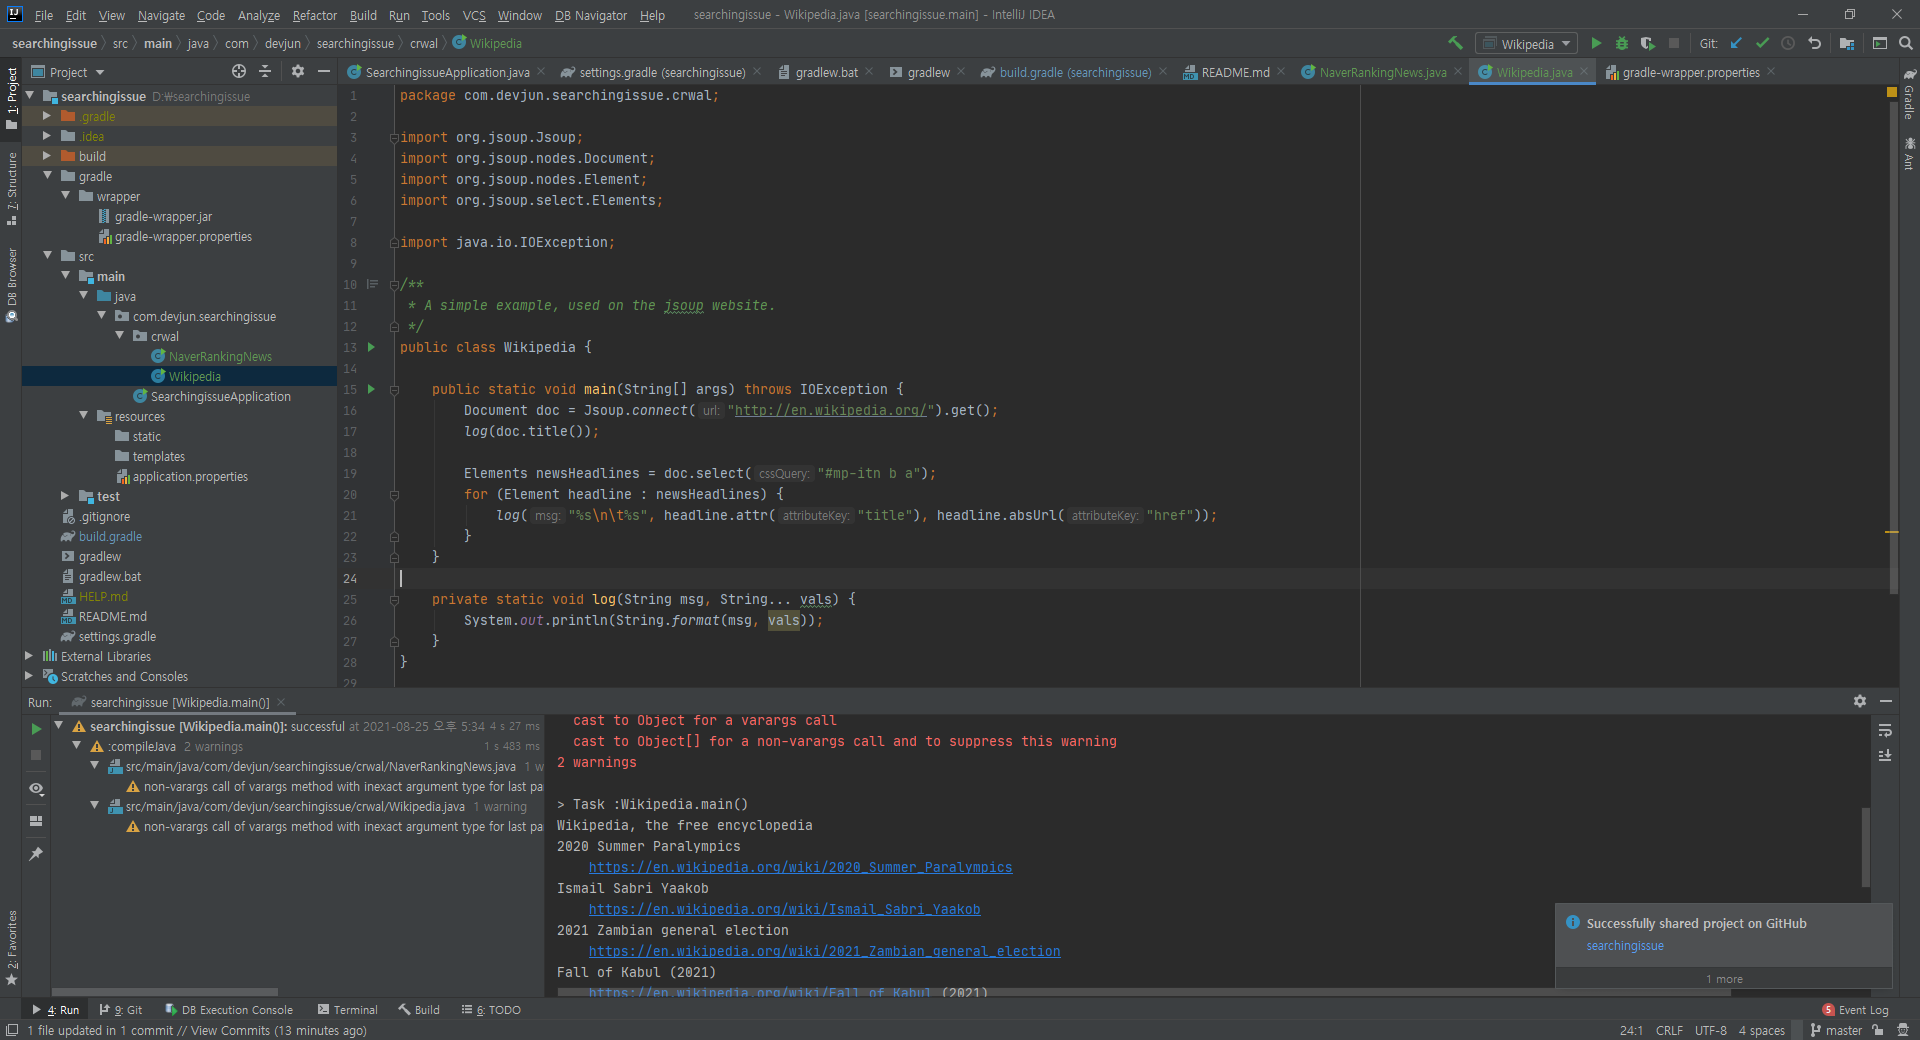Collapse the gradle folder in the tree
This screenshot has height=1040, width=1920.
pos(46,176)
